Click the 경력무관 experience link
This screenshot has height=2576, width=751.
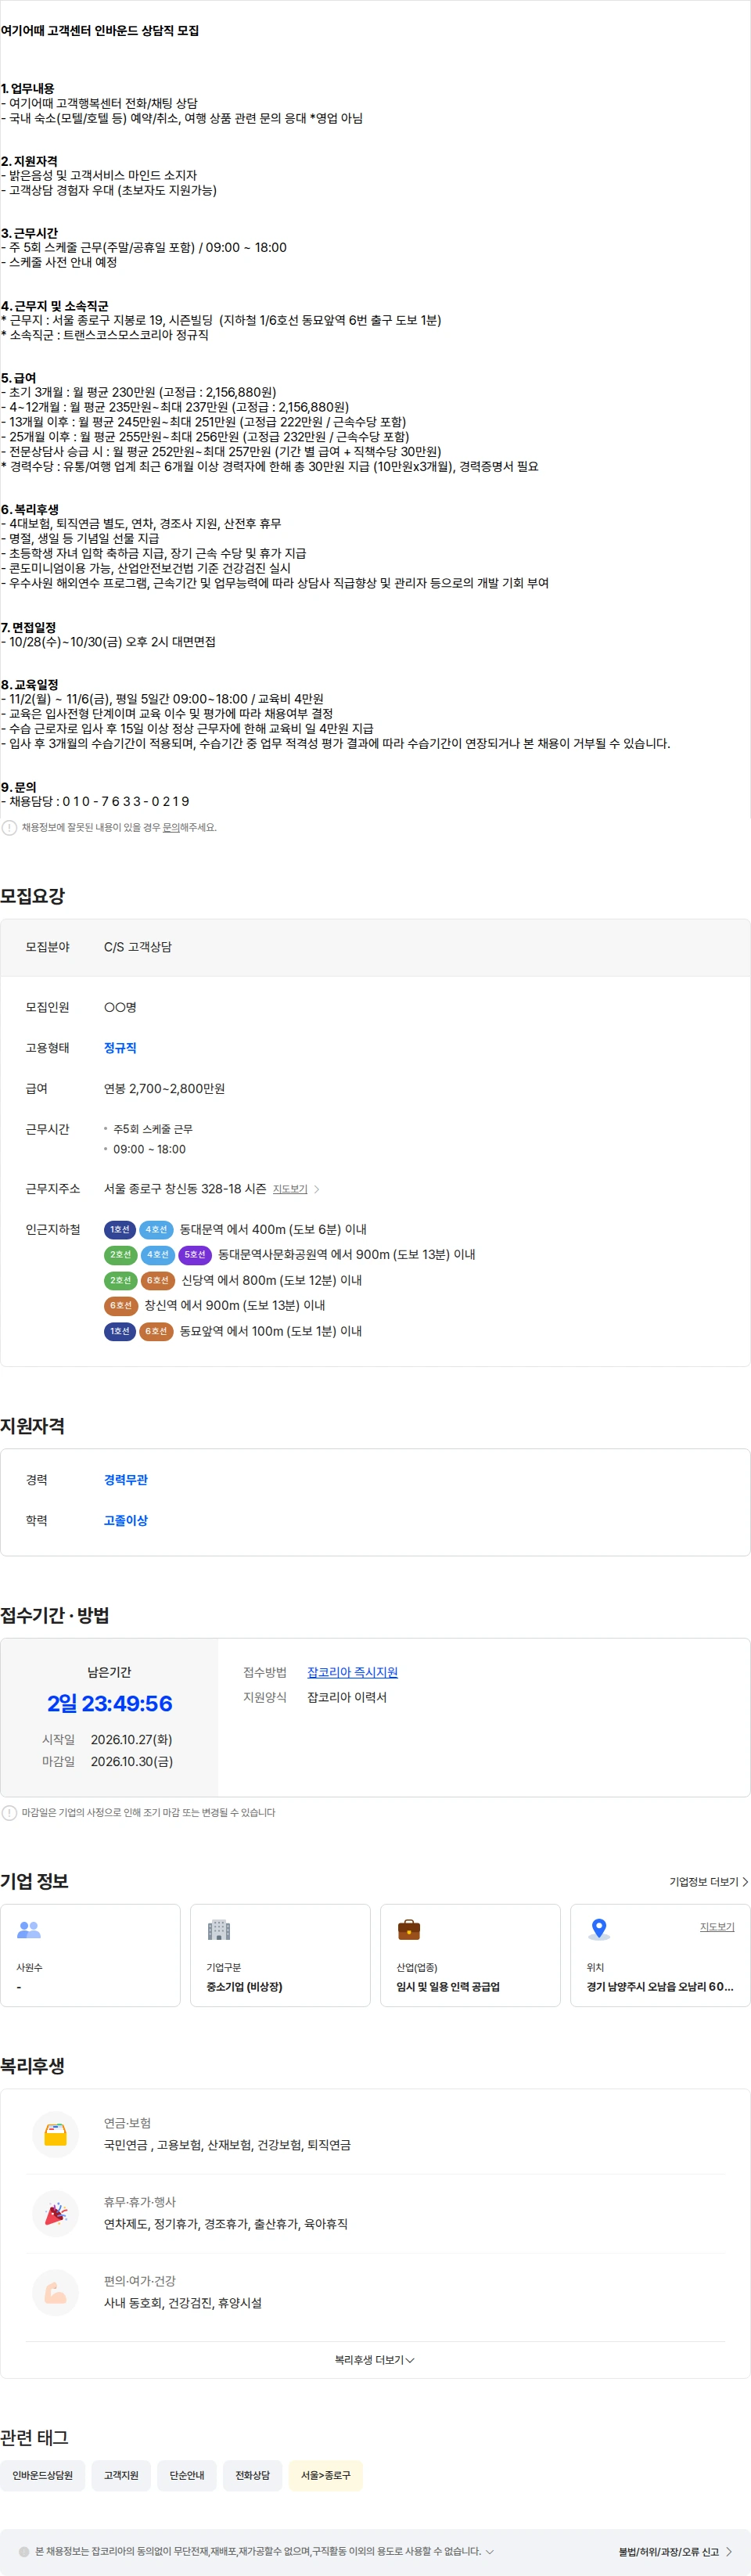tap(126, 1480)
